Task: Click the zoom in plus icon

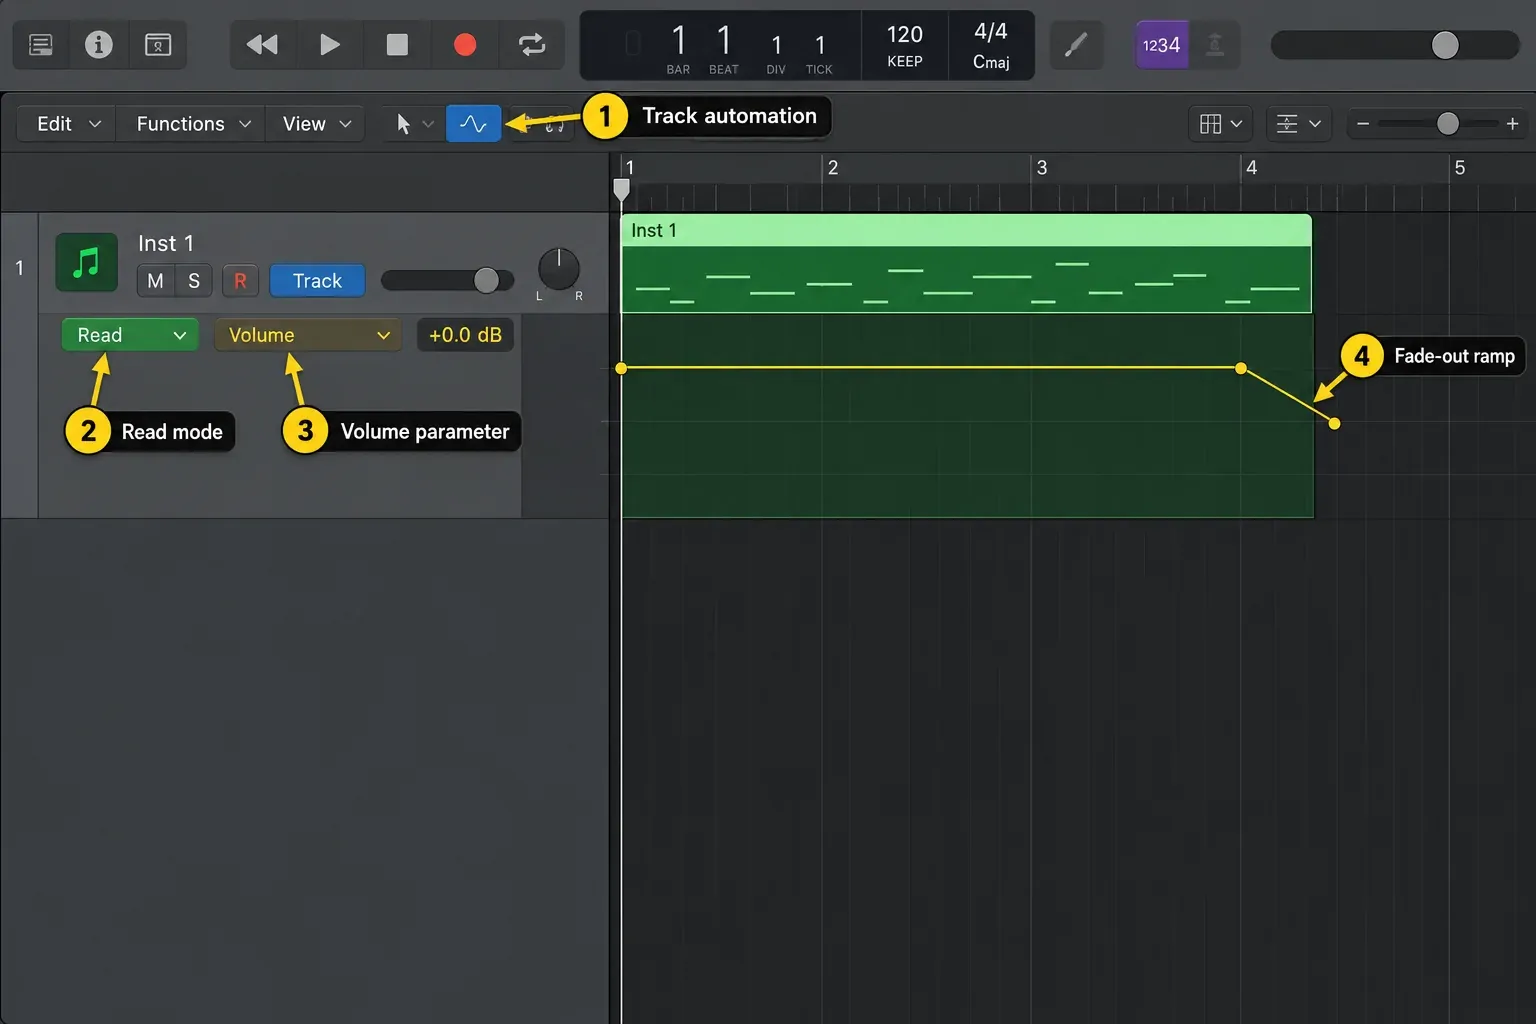Action: 1512,124
